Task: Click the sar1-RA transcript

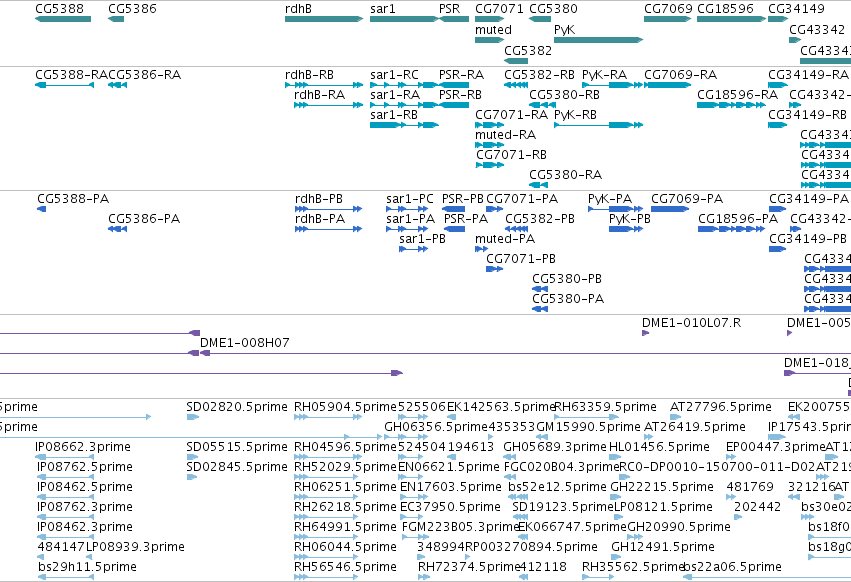Action: point(404,105)
